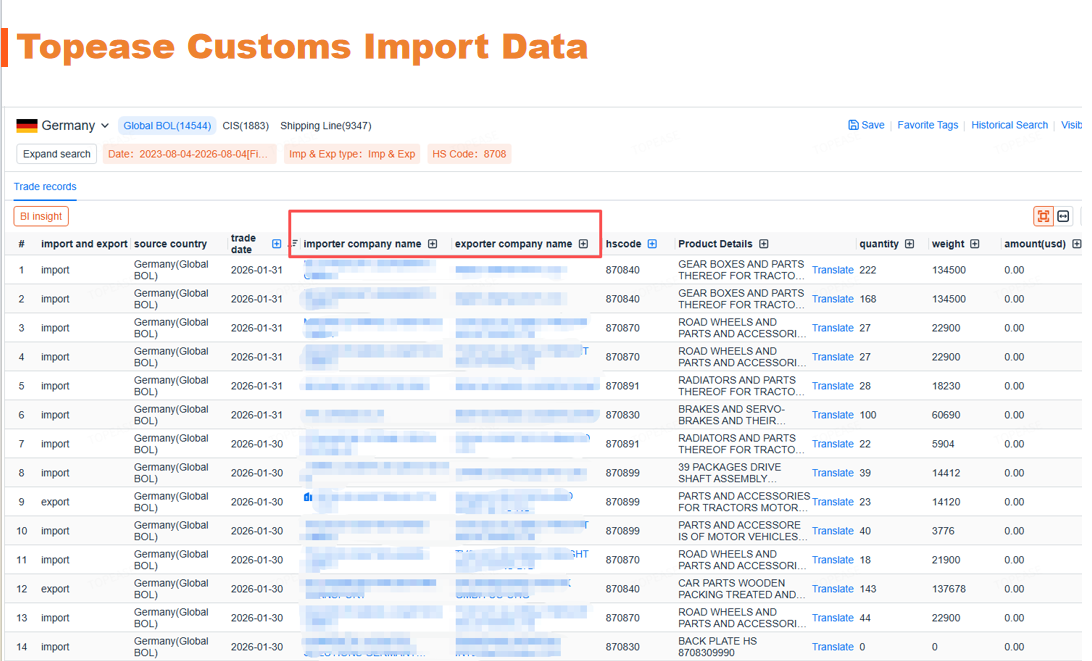1092x661 pixels.
Task: Open Historical Search
Action: pyautogui.click(x=1009, y=125)
